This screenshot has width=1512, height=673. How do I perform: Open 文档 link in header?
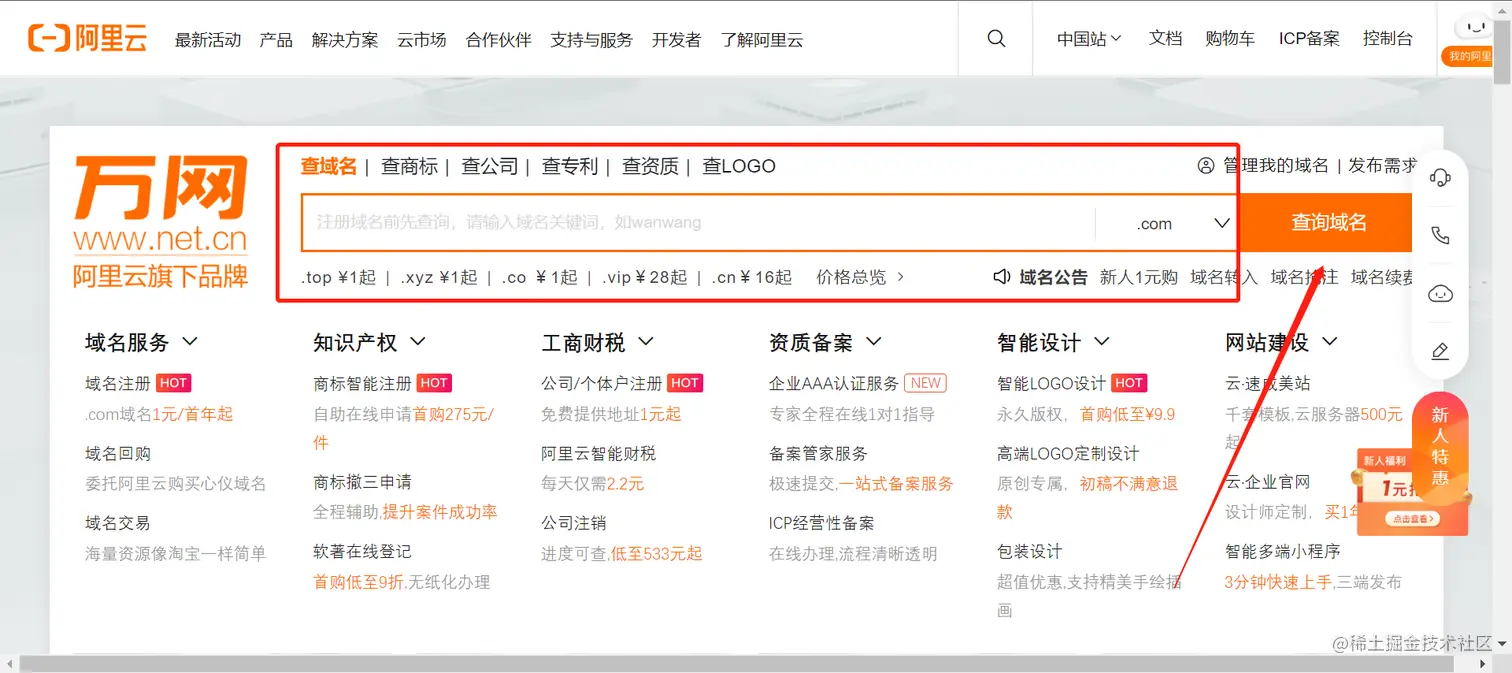(1166, 39)
